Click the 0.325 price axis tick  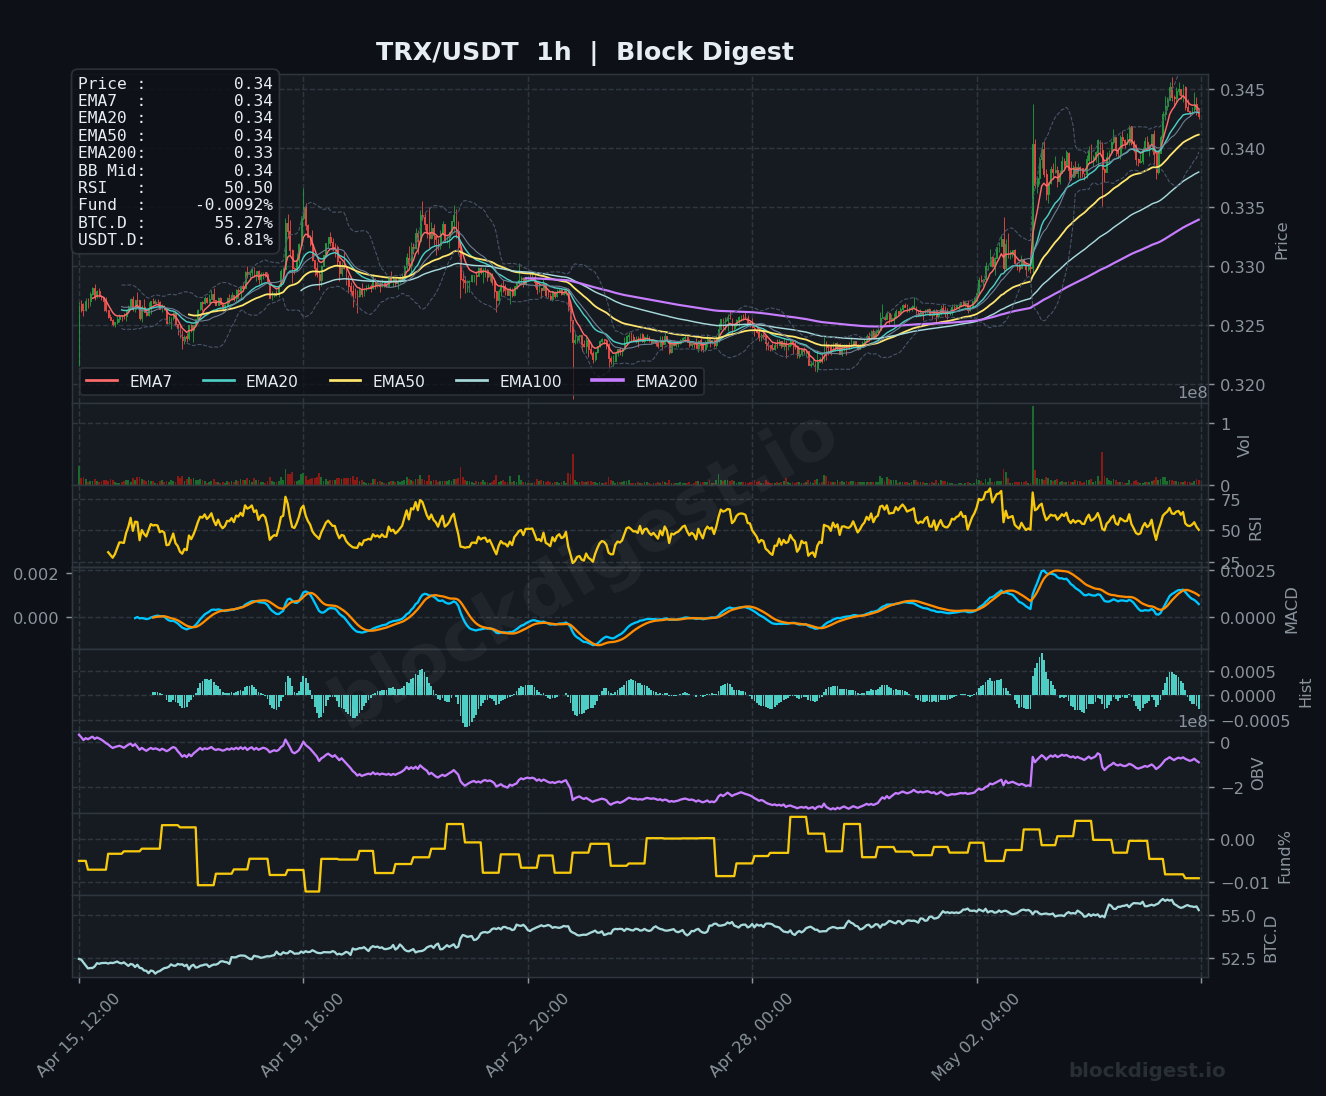[1242, 327]
